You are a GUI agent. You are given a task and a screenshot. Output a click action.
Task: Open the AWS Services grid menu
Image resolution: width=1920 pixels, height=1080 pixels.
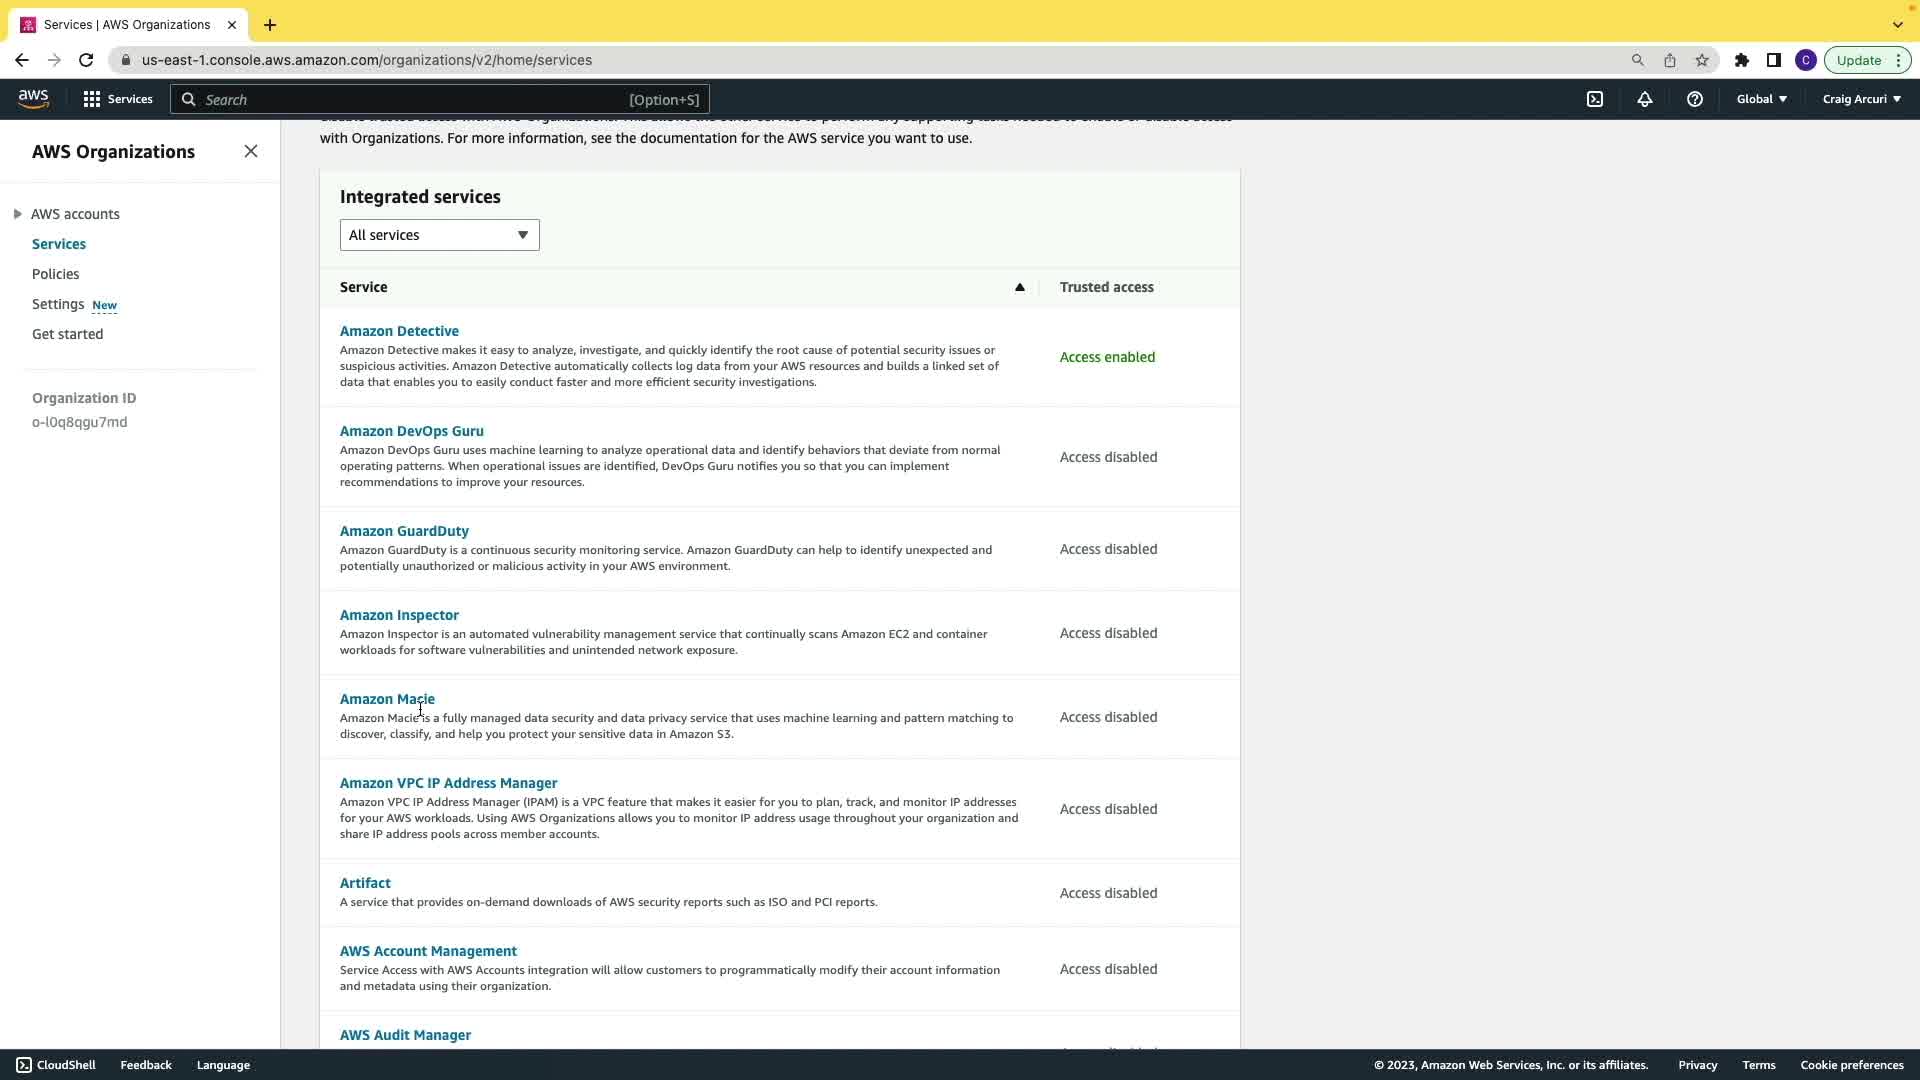(118, 99)
